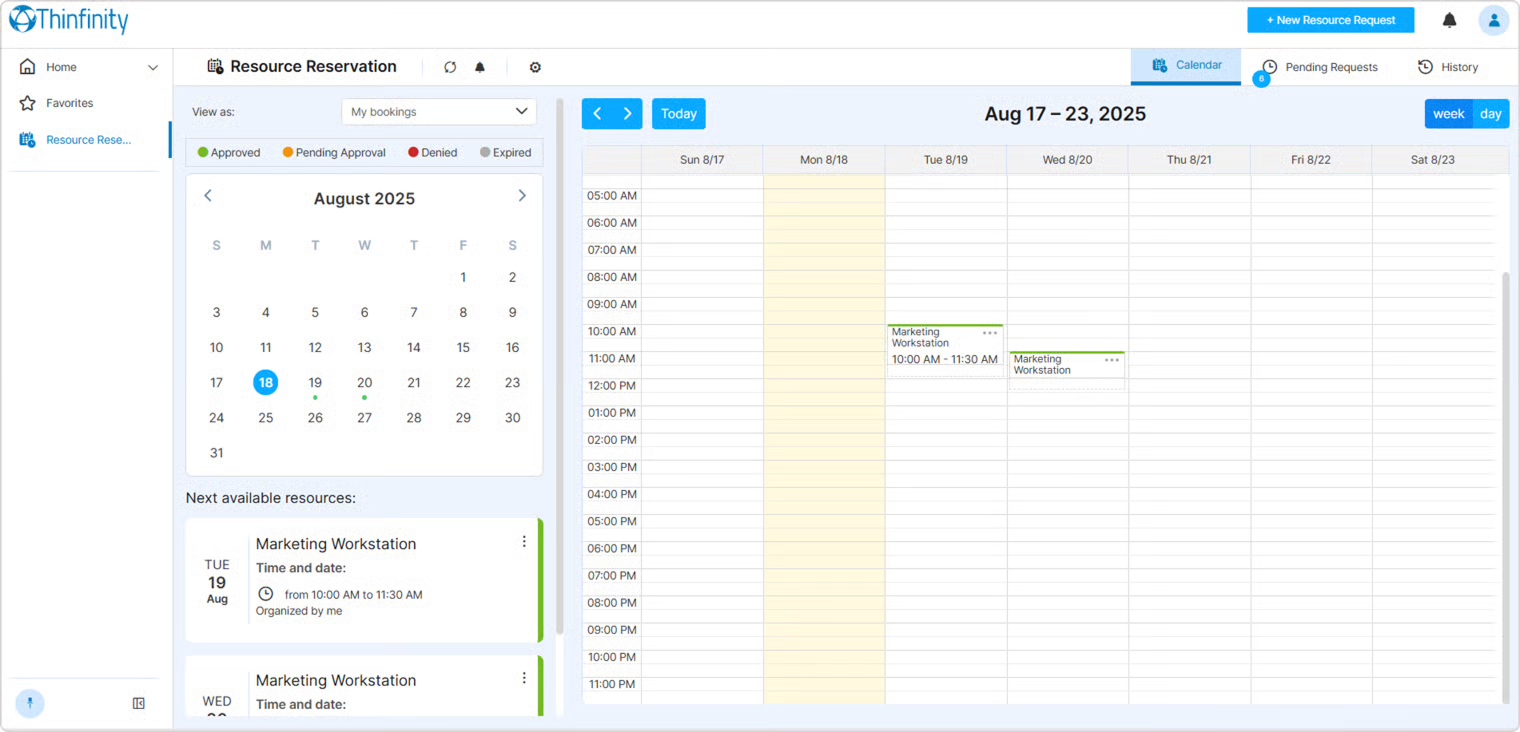Open options for Tue 19 Marketing Workstation card

point(524,542)
